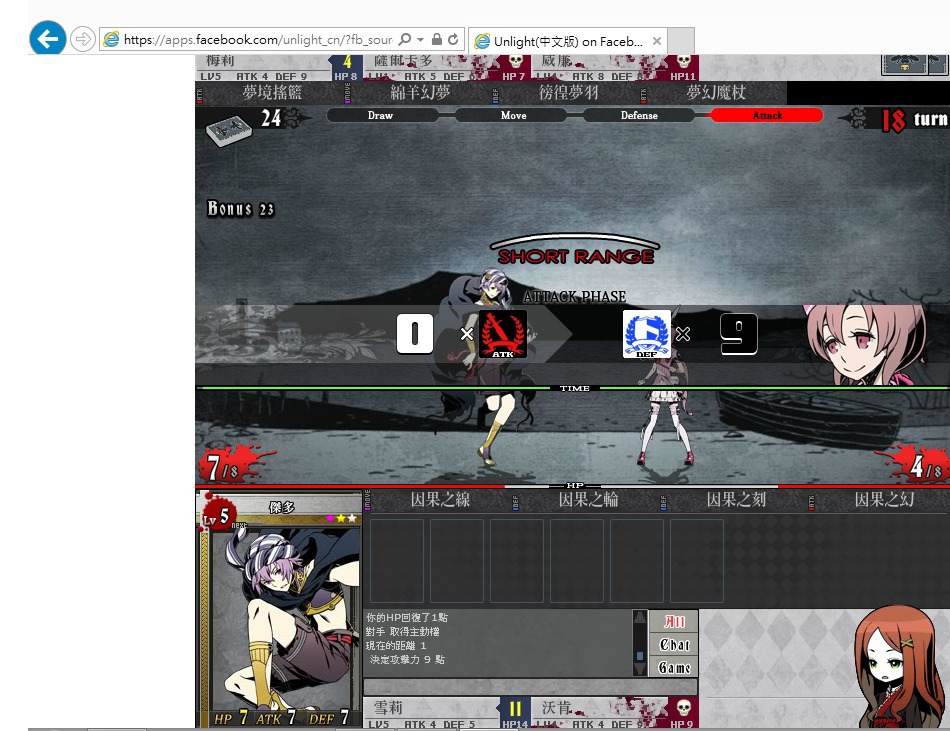This screenshot has width=950, height=731.
Task: Click the 18 turn counter
Action: pos(914,120)
